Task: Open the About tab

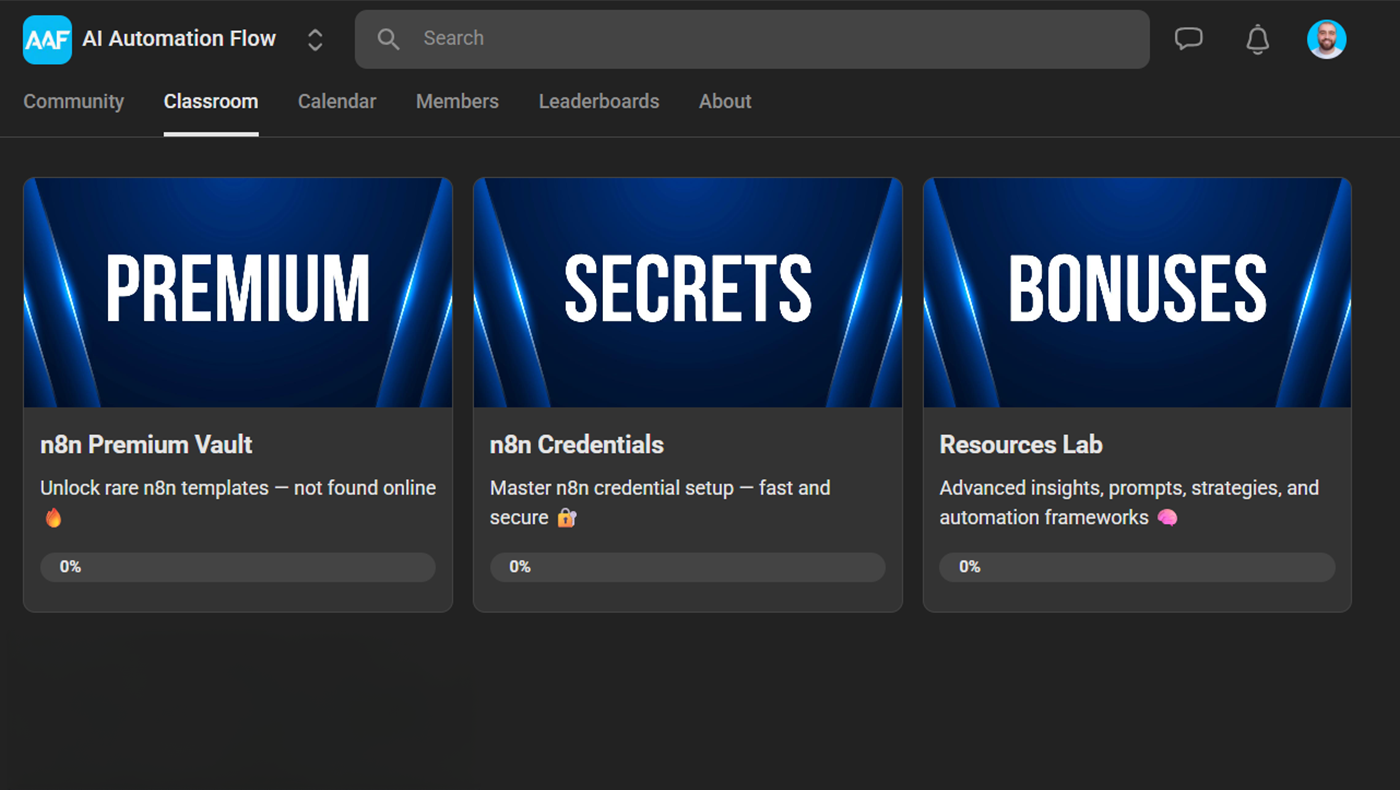Action: tap(725, 101)
